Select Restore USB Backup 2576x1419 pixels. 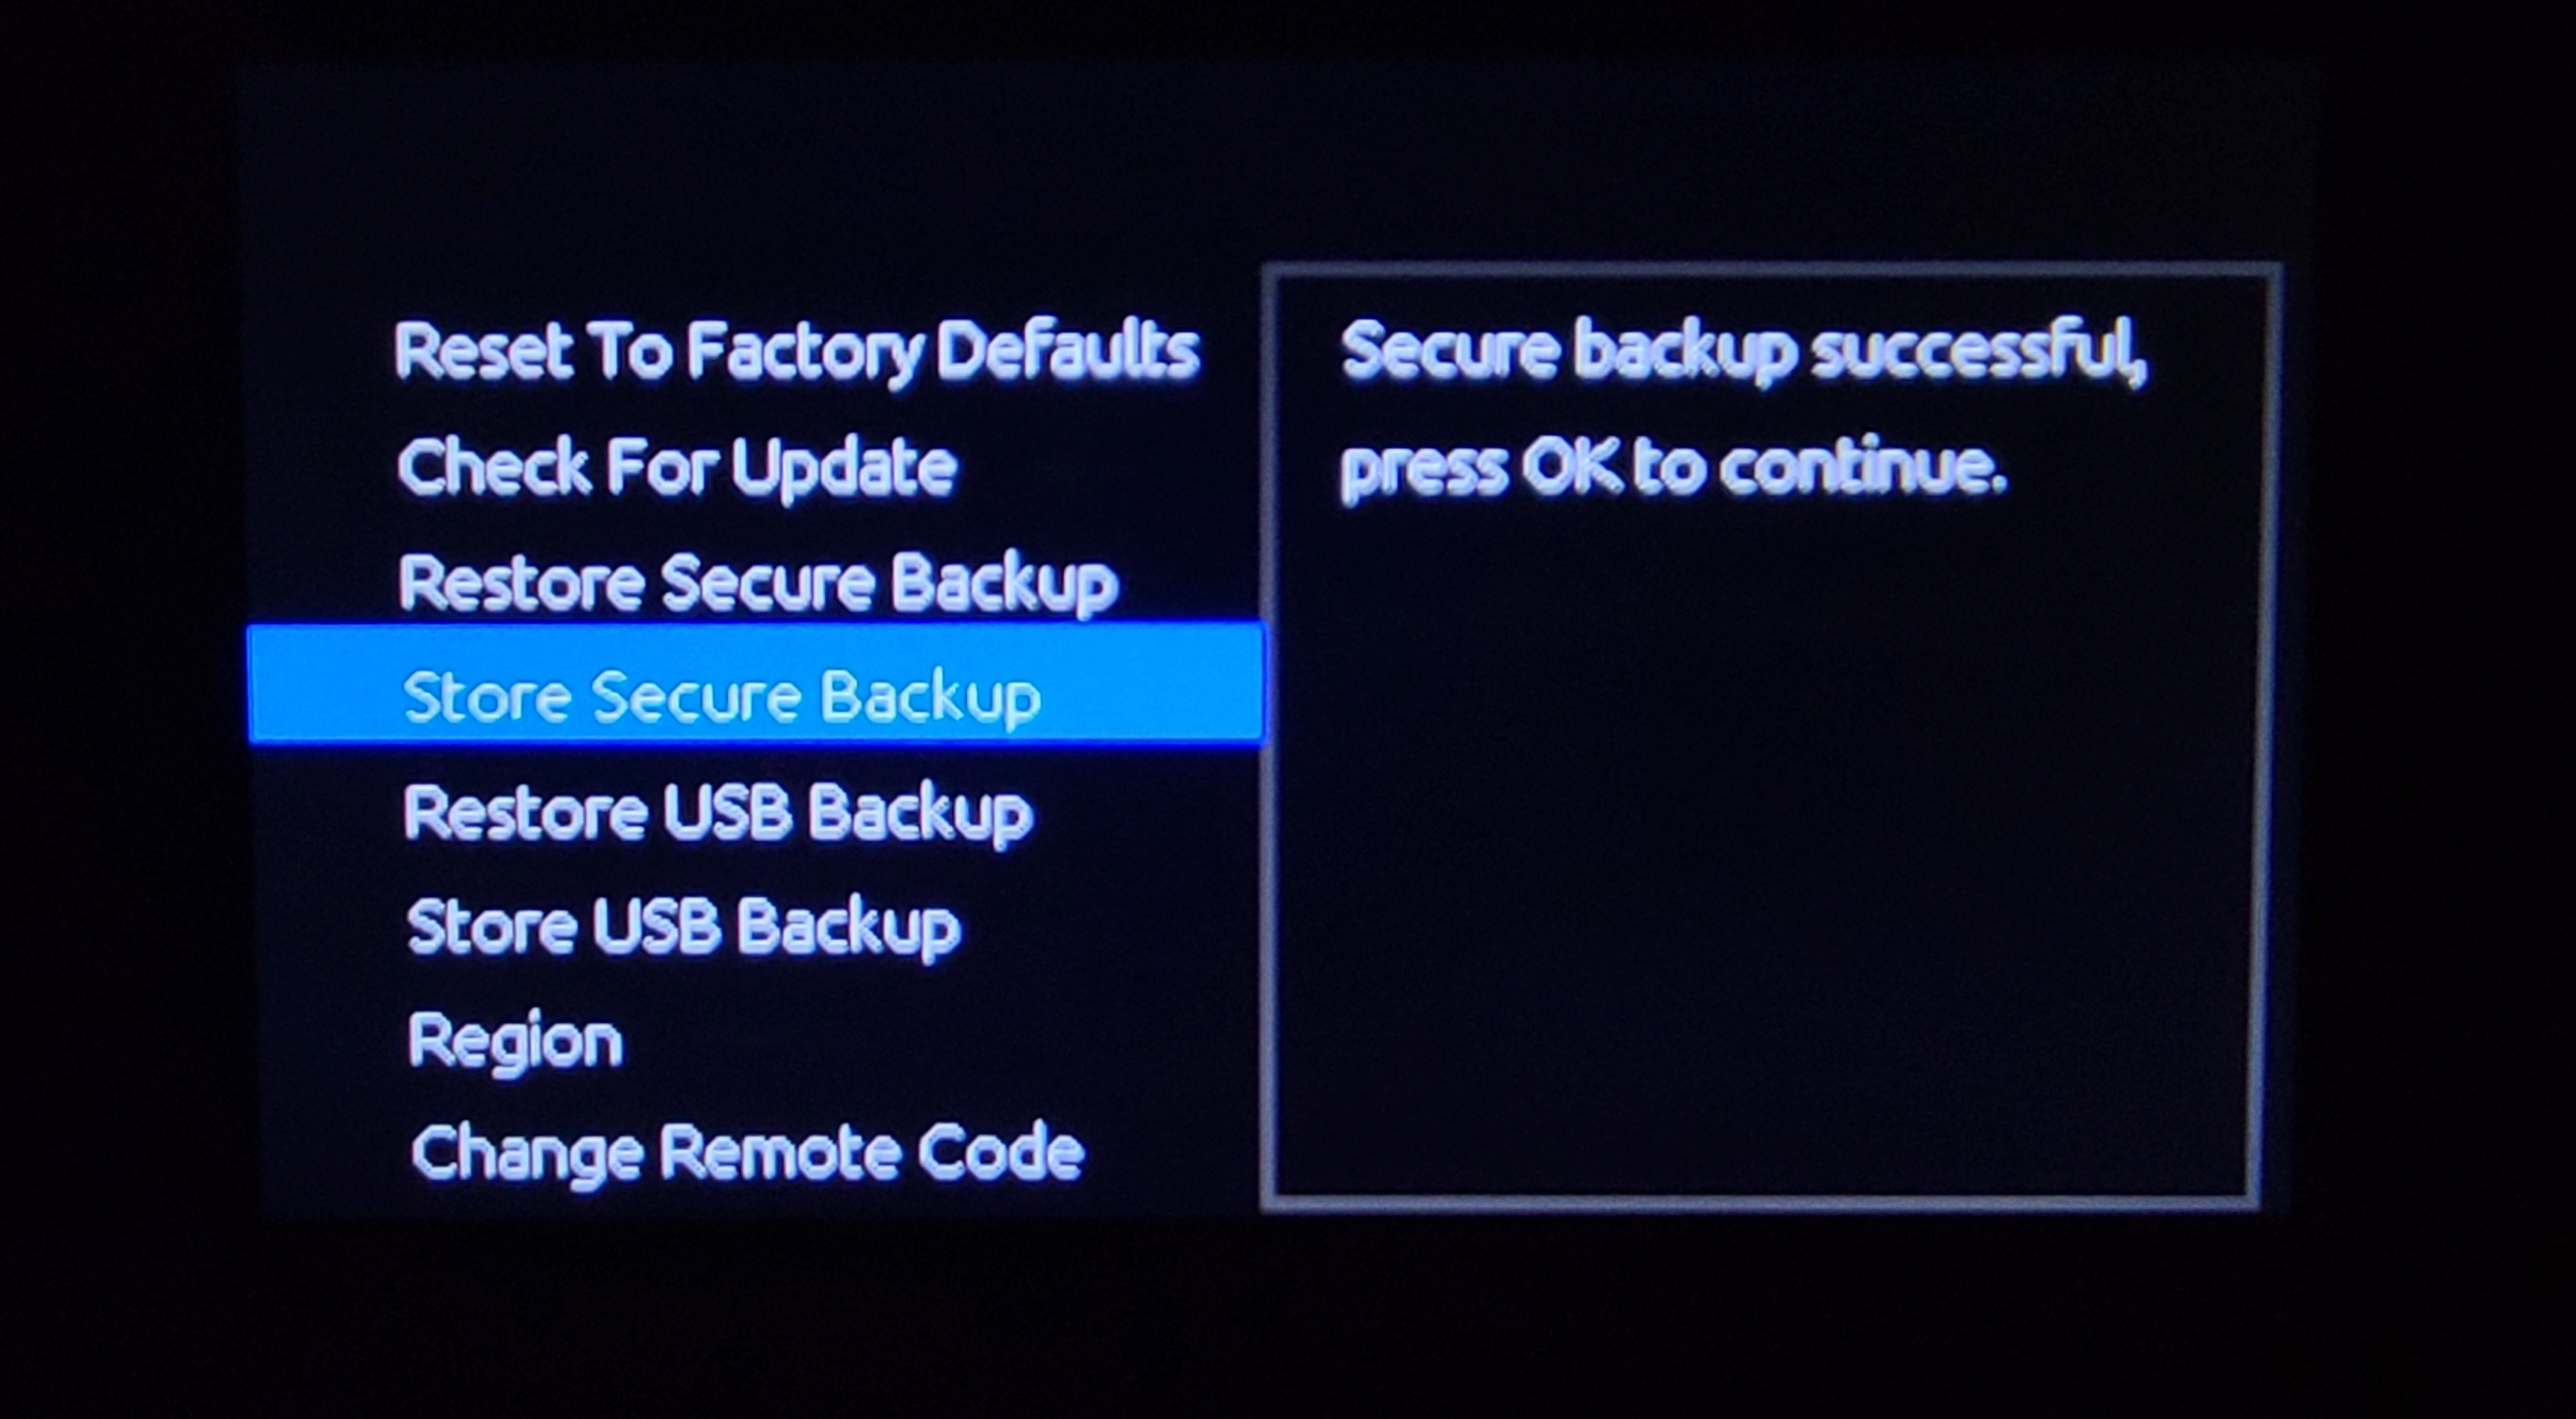pos(718,813)
